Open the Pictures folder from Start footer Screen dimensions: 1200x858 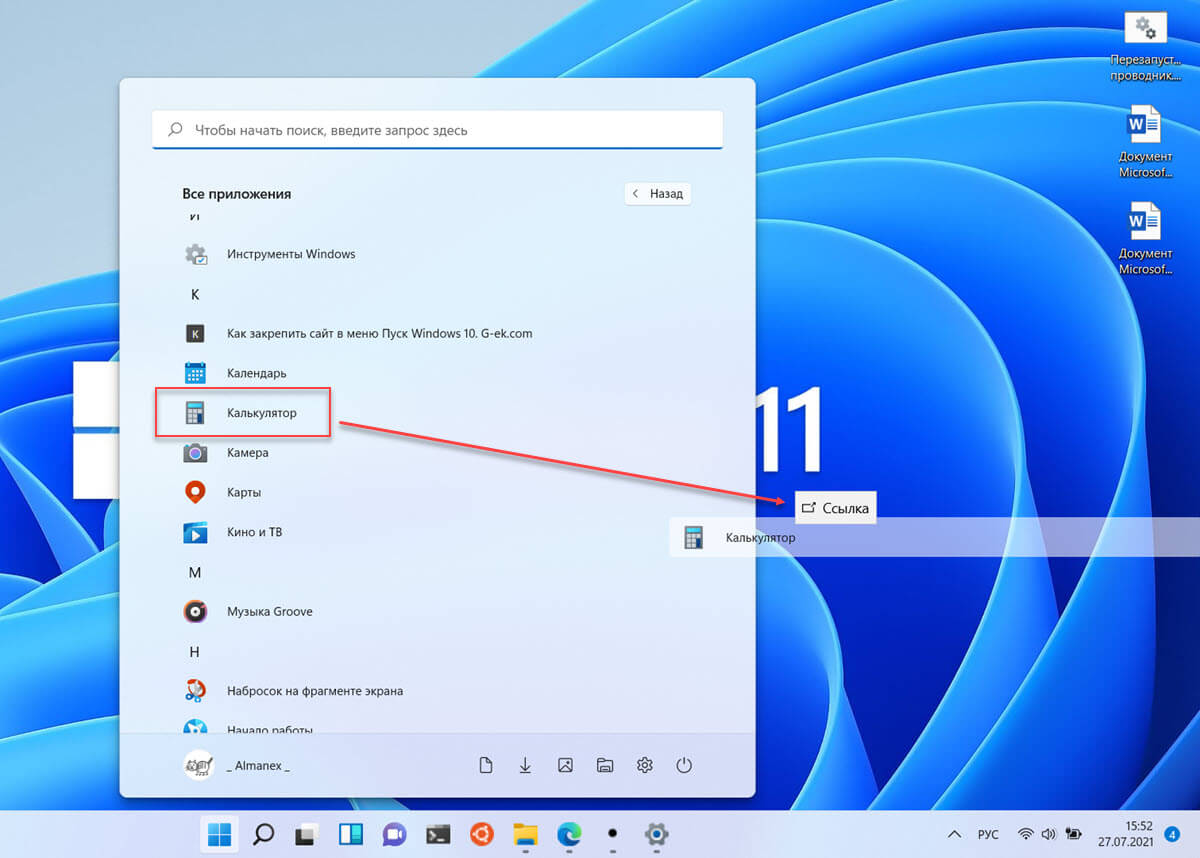(565, 766)
